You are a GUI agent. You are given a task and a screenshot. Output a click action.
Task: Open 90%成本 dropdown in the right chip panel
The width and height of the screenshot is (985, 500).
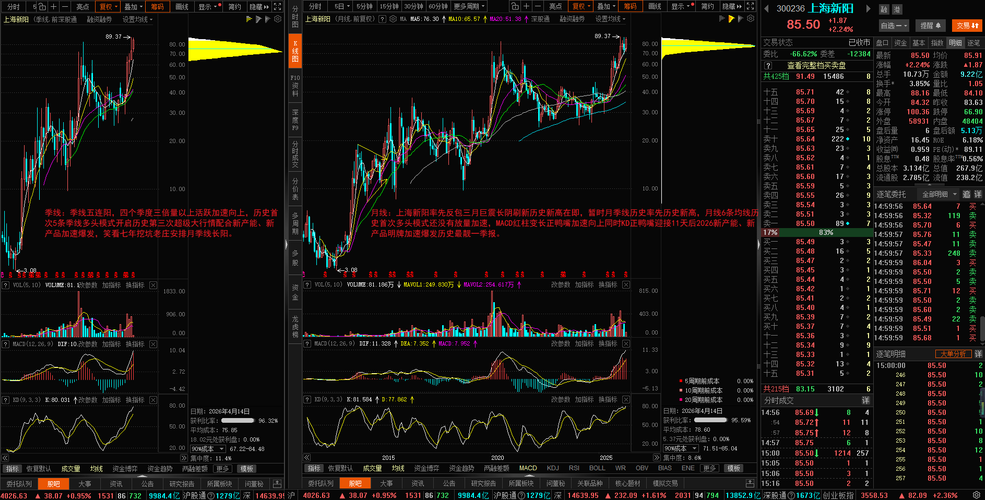(681, 448)
